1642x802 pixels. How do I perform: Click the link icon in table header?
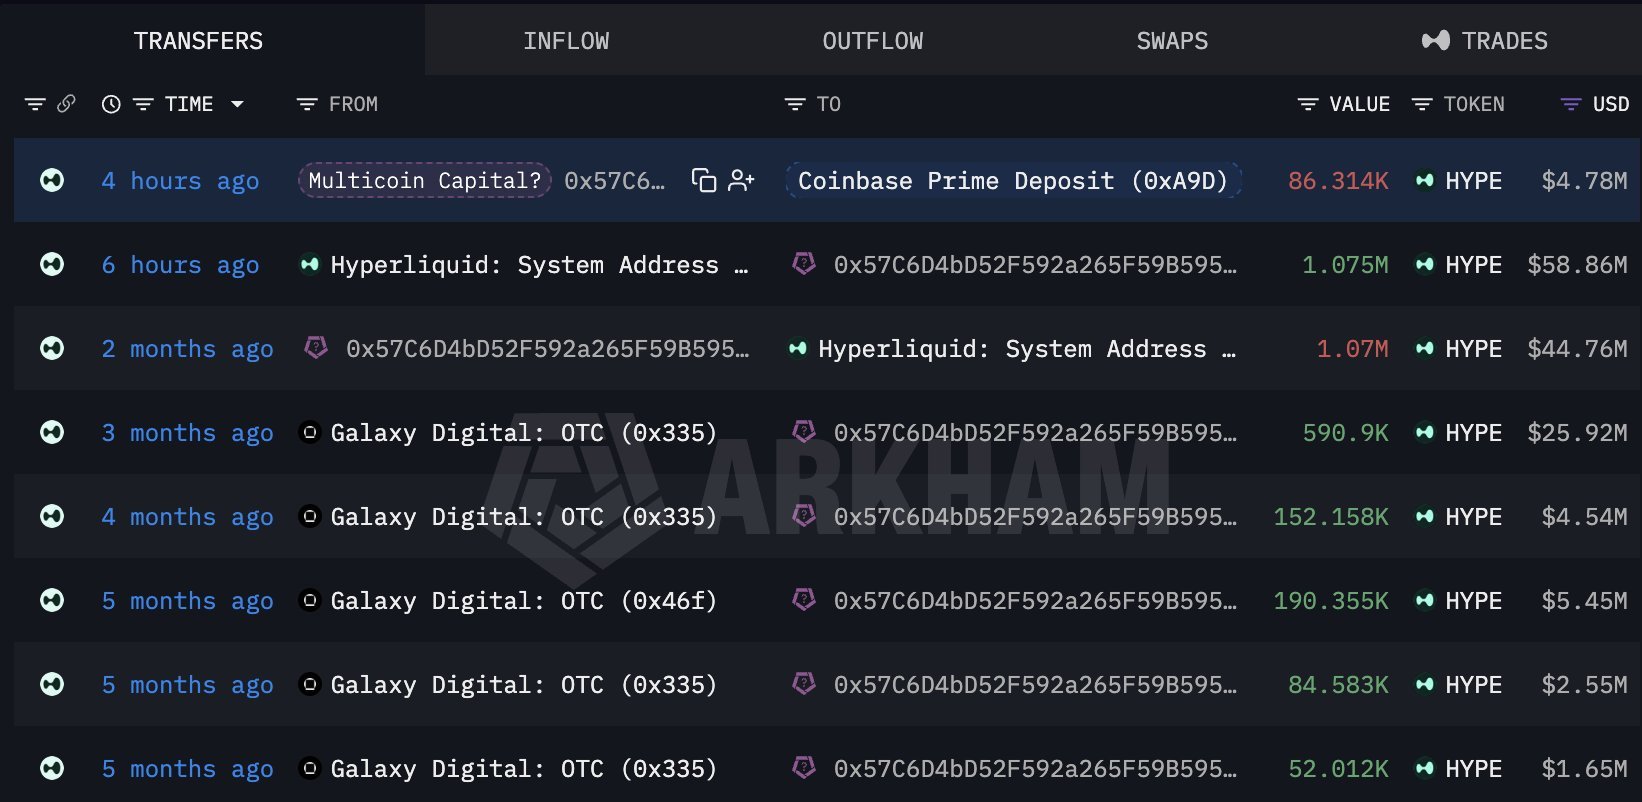coord(66,104)
